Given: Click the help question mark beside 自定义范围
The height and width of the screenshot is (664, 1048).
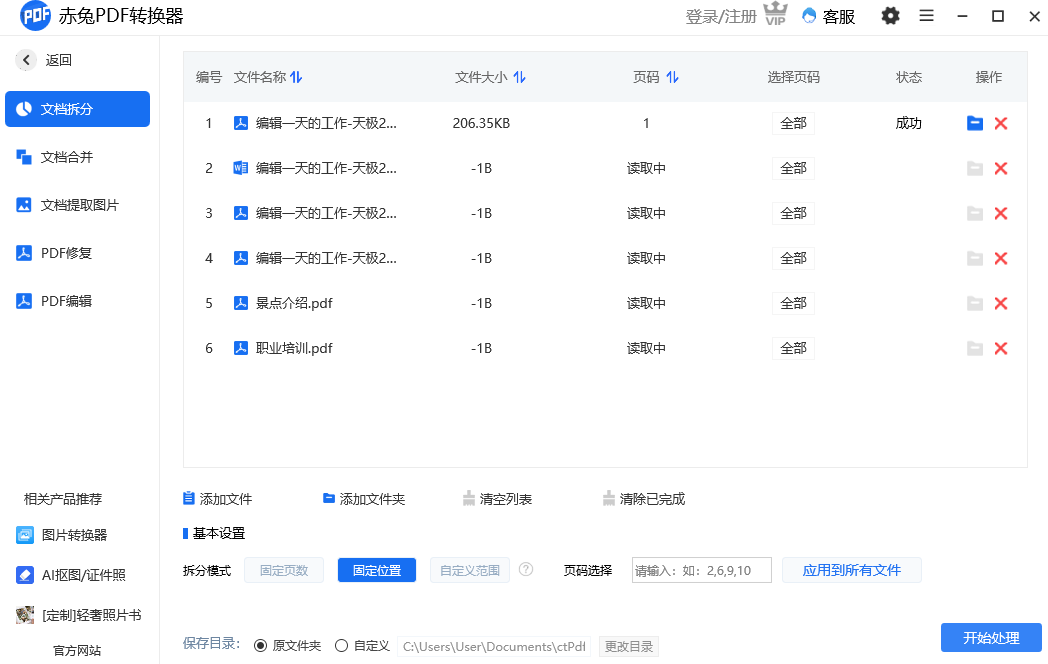Looking at the screenshot, I should pyautogui.click(x=526, y=569).
